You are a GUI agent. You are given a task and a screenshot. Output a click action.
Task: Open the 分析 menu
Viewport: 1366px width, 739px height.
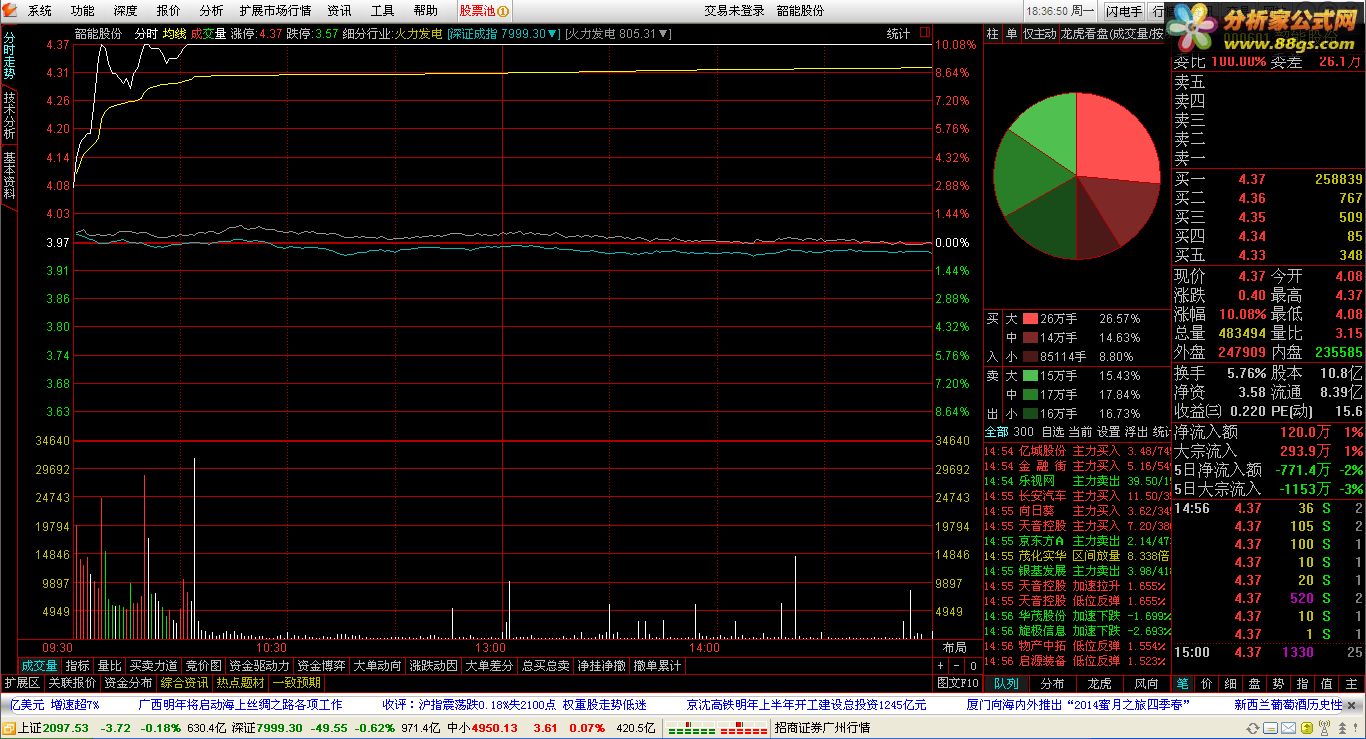click(x=211, y=11)
